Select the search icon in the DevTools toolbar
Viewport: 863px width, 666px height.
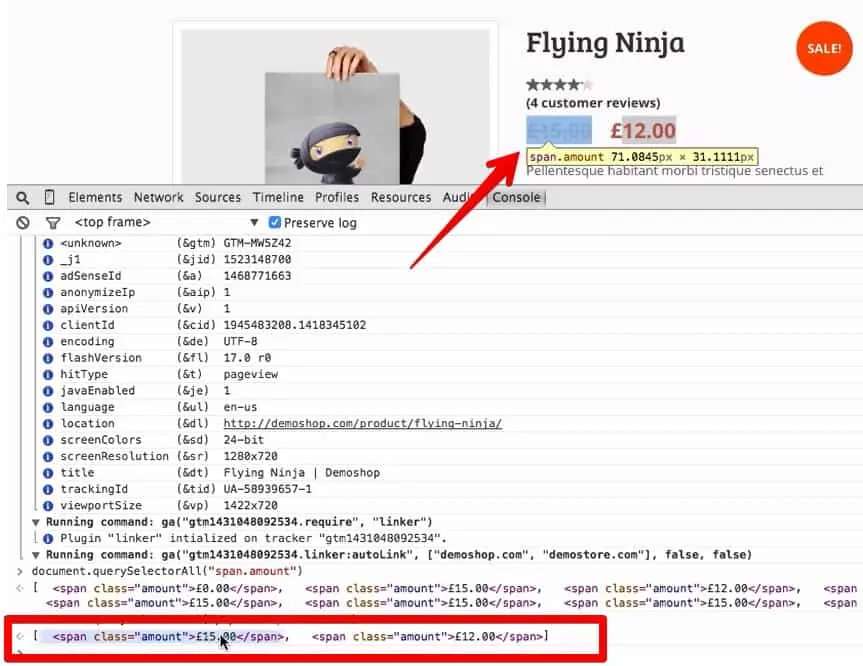pos(22,197)
